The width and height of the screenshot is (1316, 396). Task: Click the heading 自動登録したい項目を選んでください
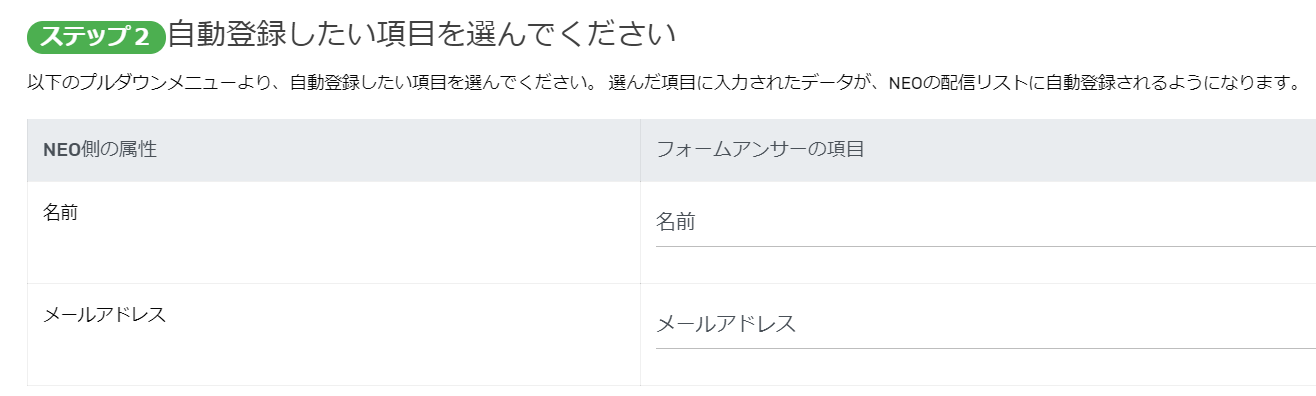coord(422,35)
